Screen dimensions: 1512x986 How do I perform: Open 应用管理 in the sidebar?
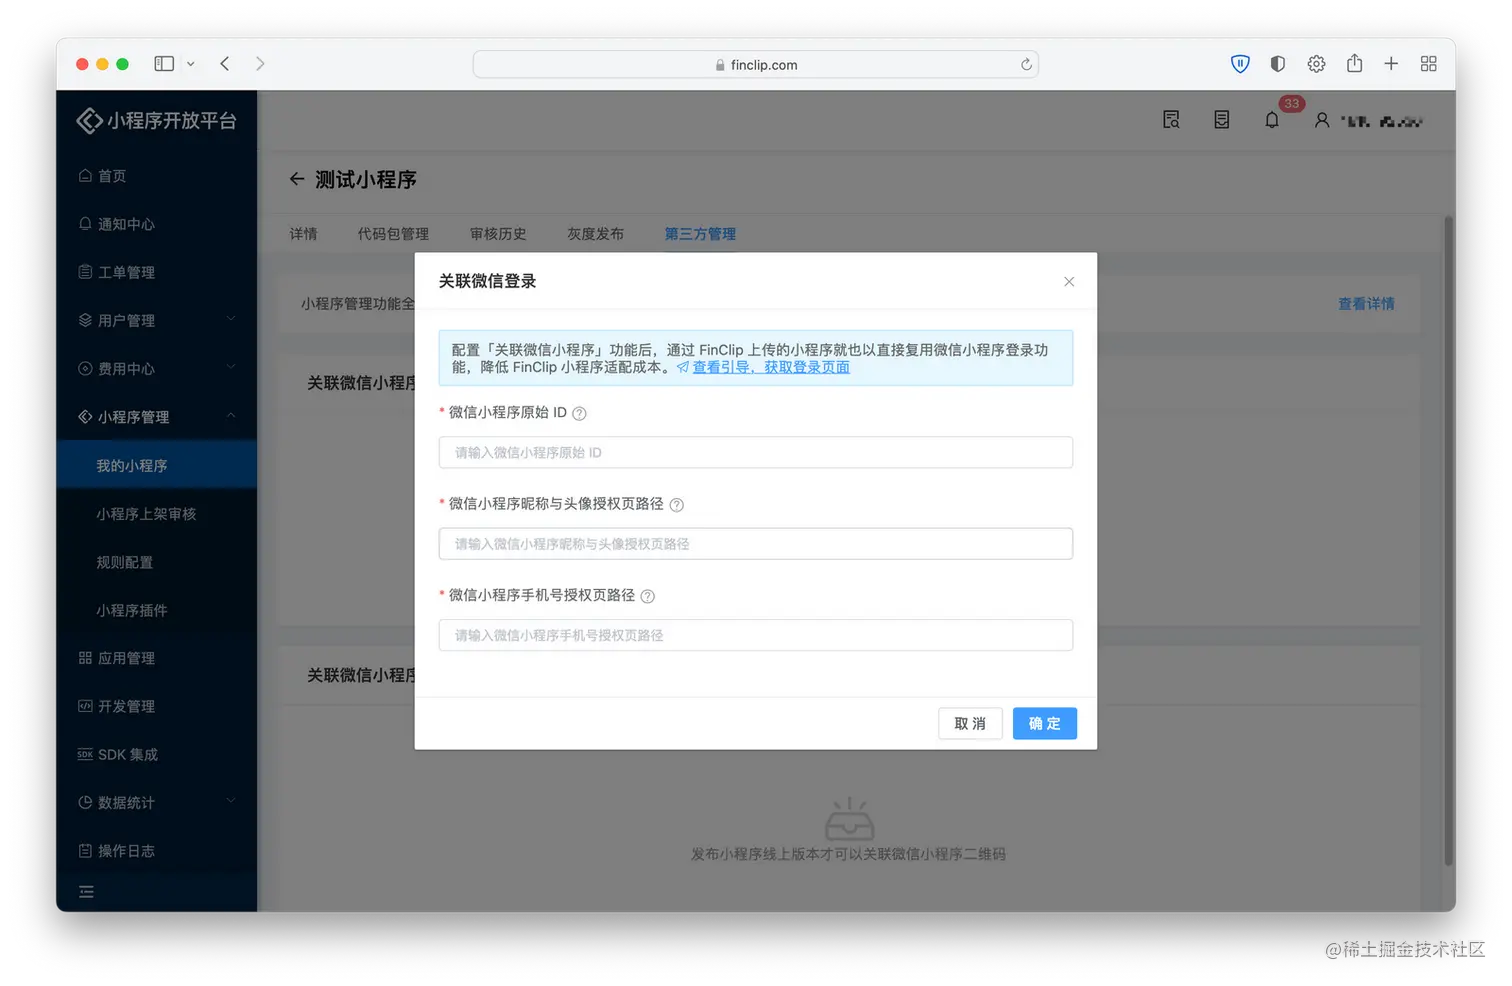[157, 658]
